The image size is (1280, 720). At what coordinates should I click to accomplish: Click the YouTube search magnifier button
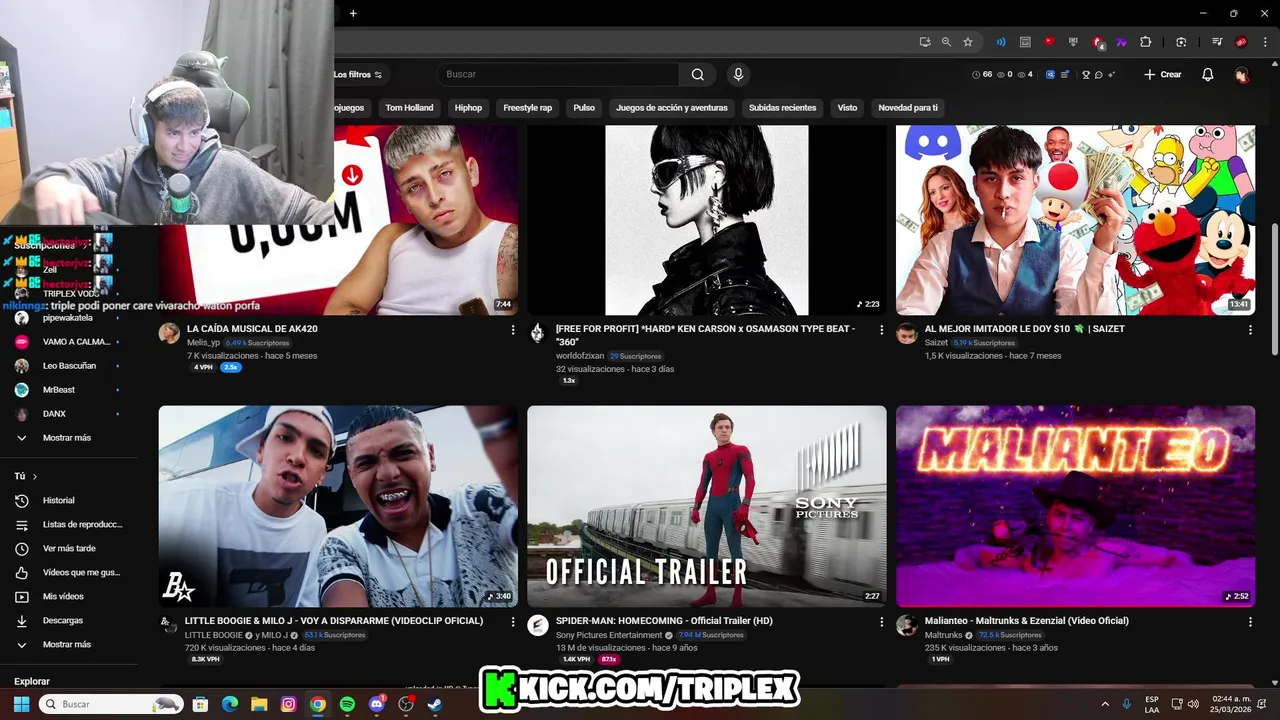pyautogui.click(x=697, y=74)
